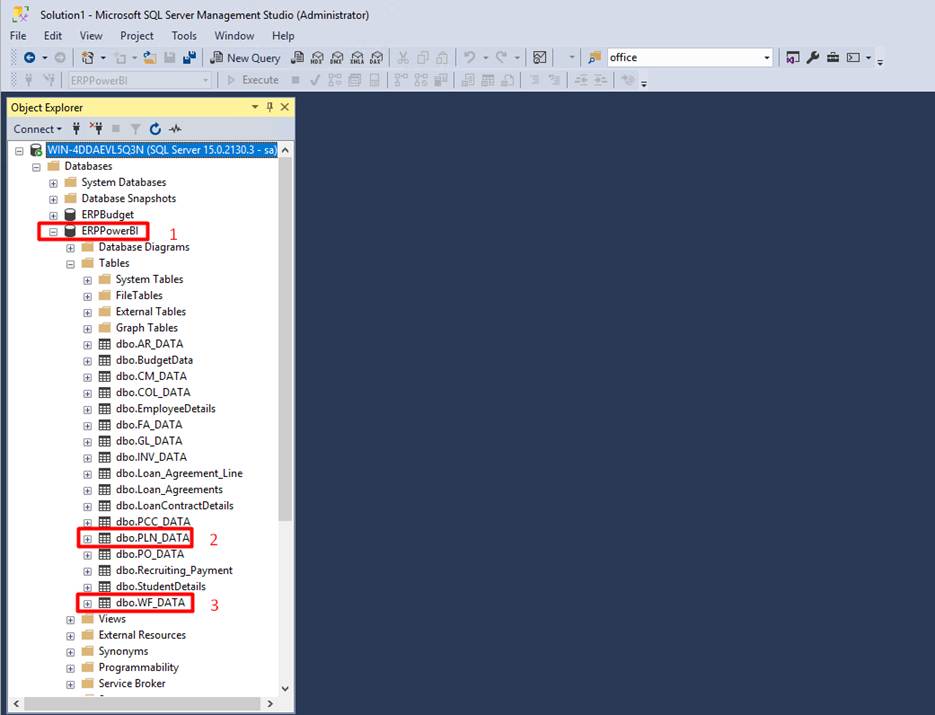Click the Filter funnel icon in Object Explorer
This screenshot has width=935, height=715.
point(136,129)
